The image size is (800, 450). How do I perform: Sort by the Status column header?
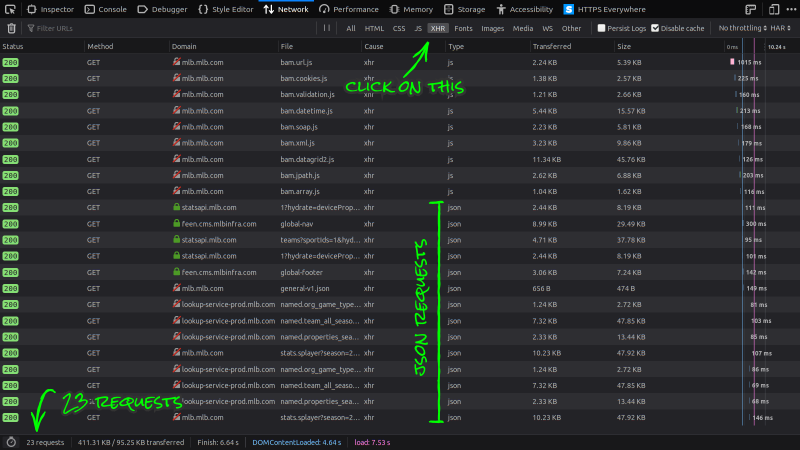pos(42,46)
